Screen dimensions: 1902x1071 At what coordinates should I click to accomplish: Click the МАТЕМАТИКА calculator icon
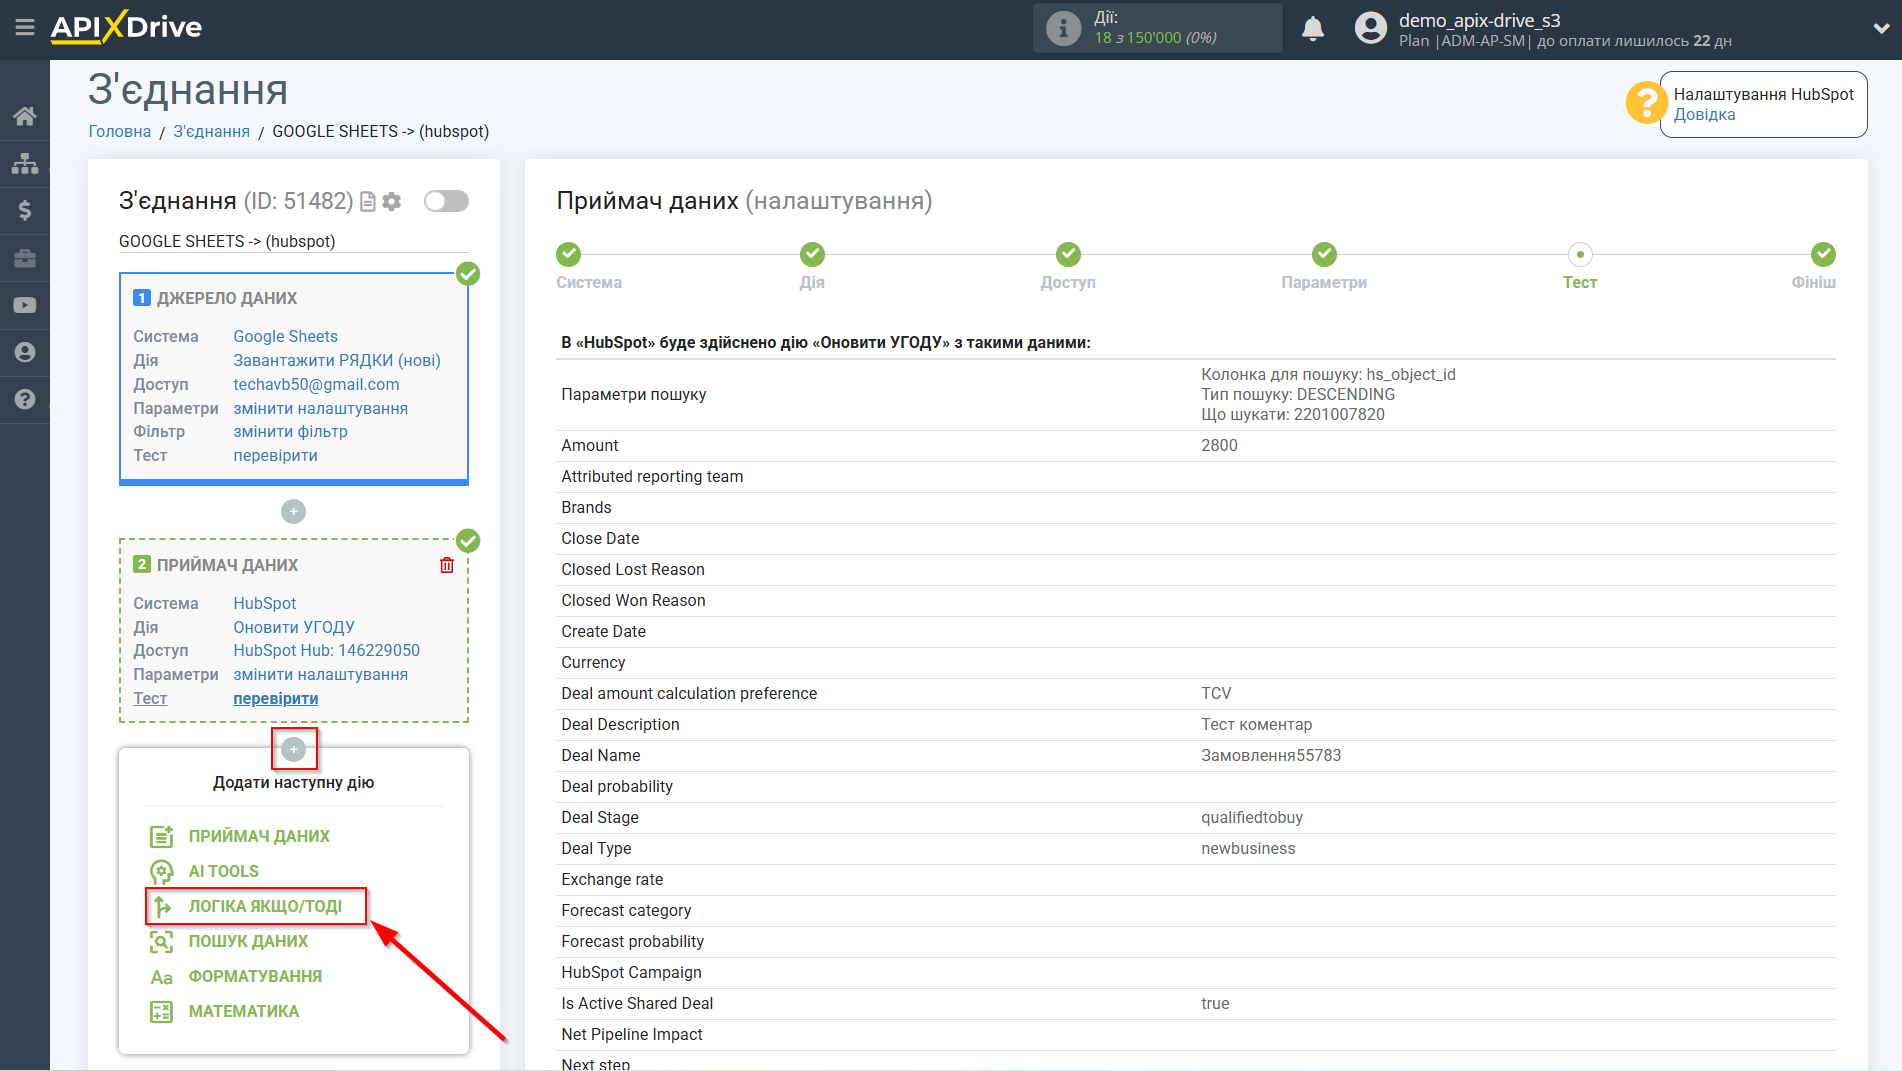point(161,1012)
